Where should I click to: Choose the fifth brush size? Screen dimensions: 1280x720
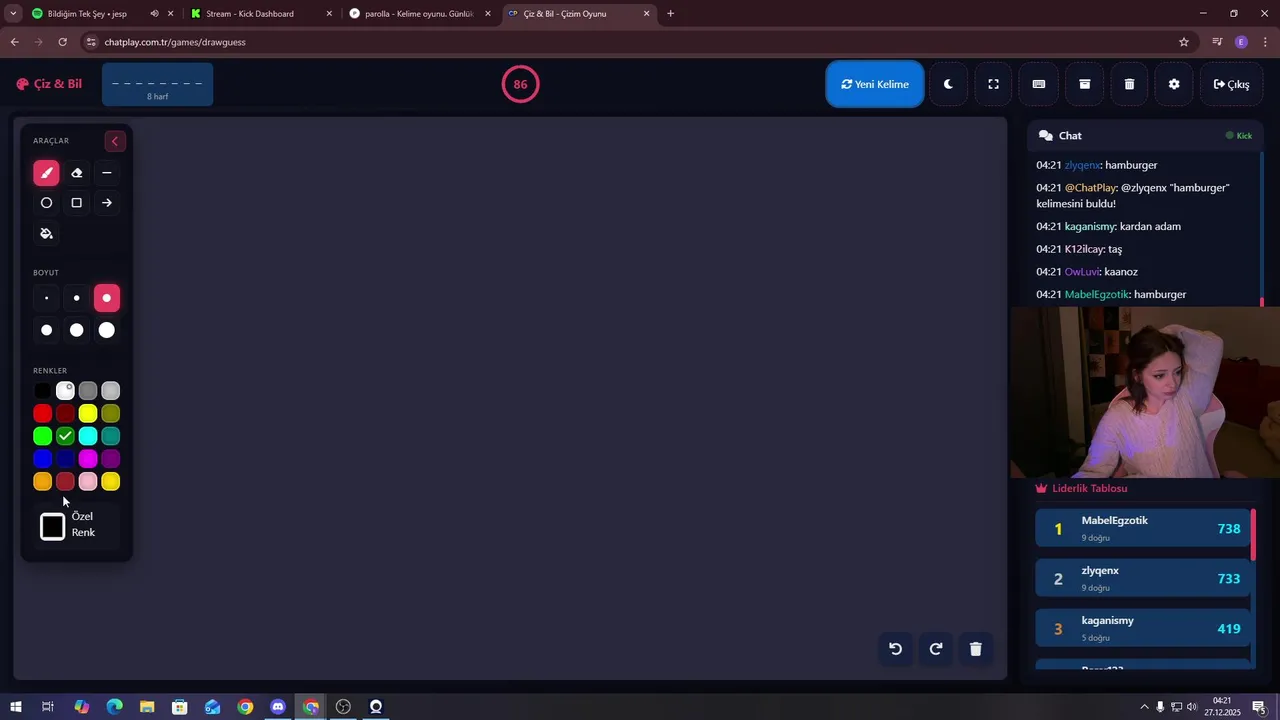(x=76, y=330)
